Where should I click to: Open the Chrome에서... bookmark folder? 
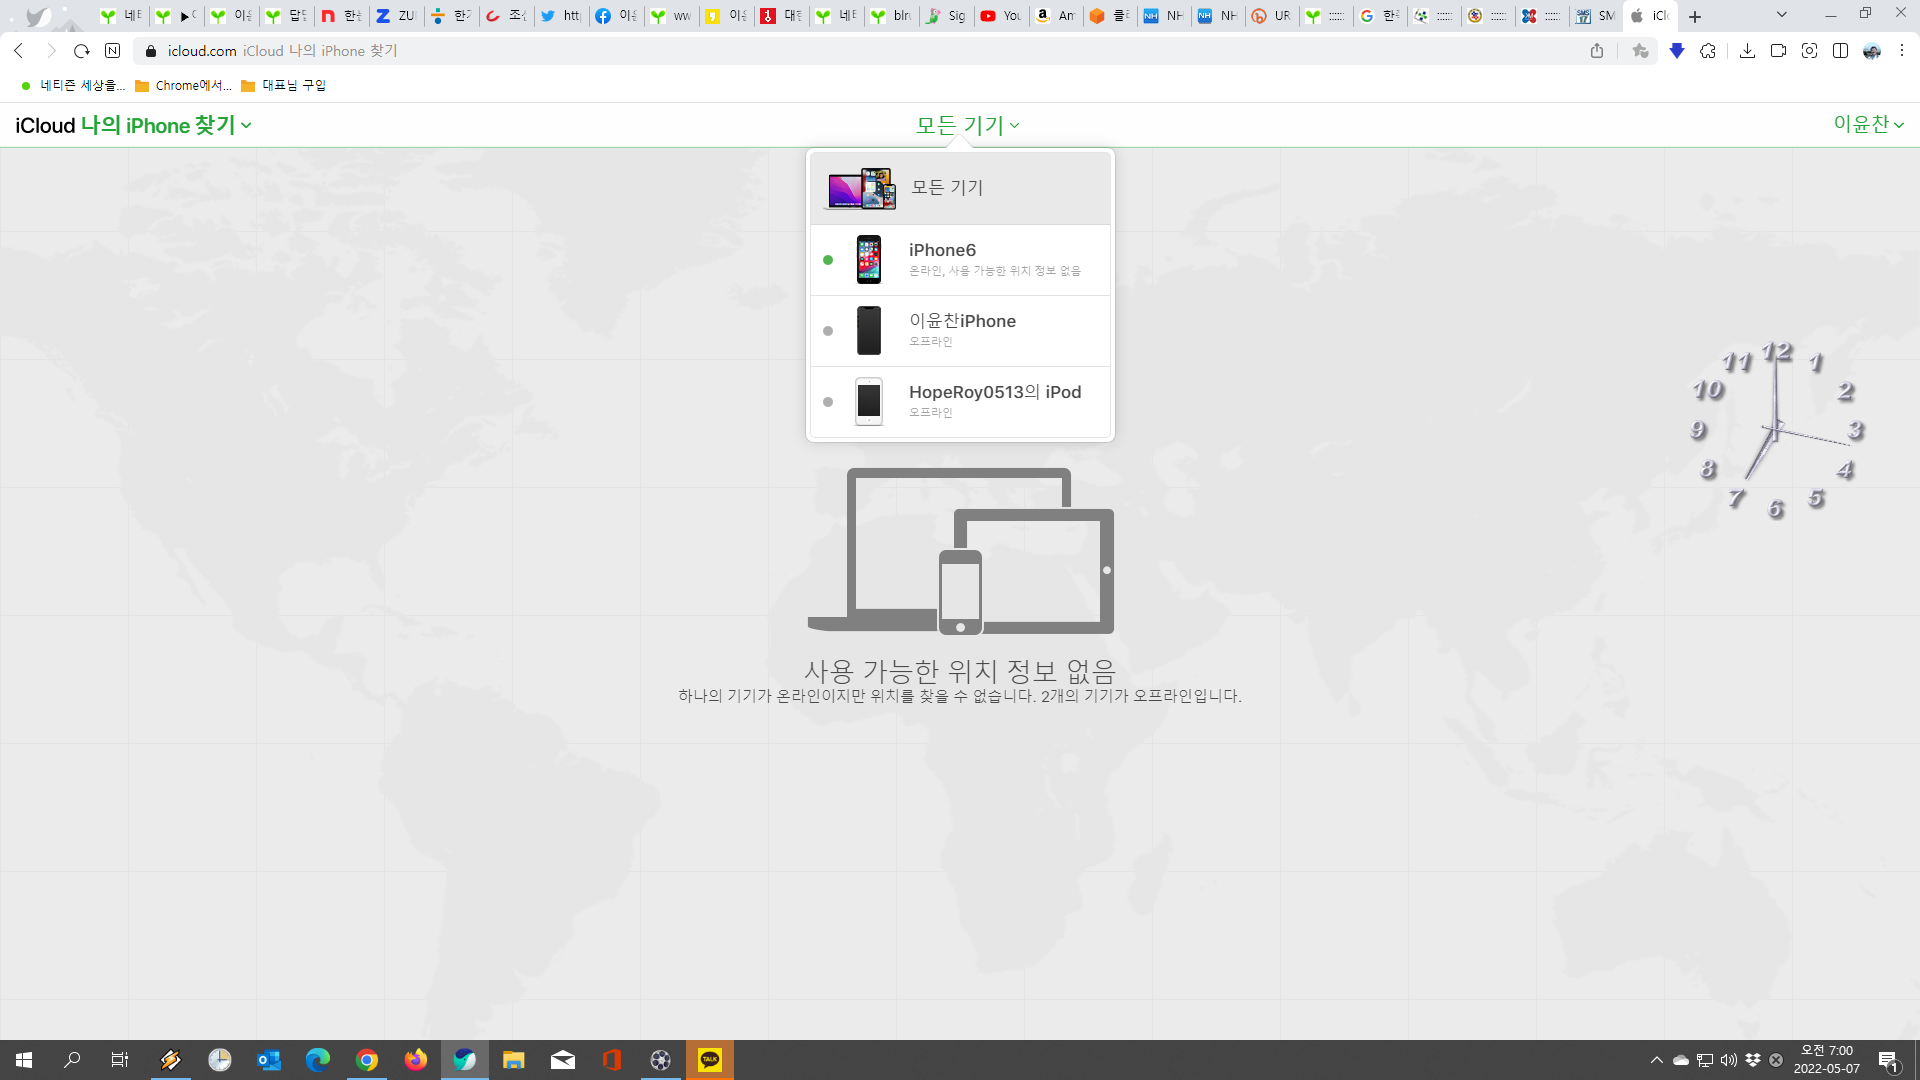(x=183, y=86)
